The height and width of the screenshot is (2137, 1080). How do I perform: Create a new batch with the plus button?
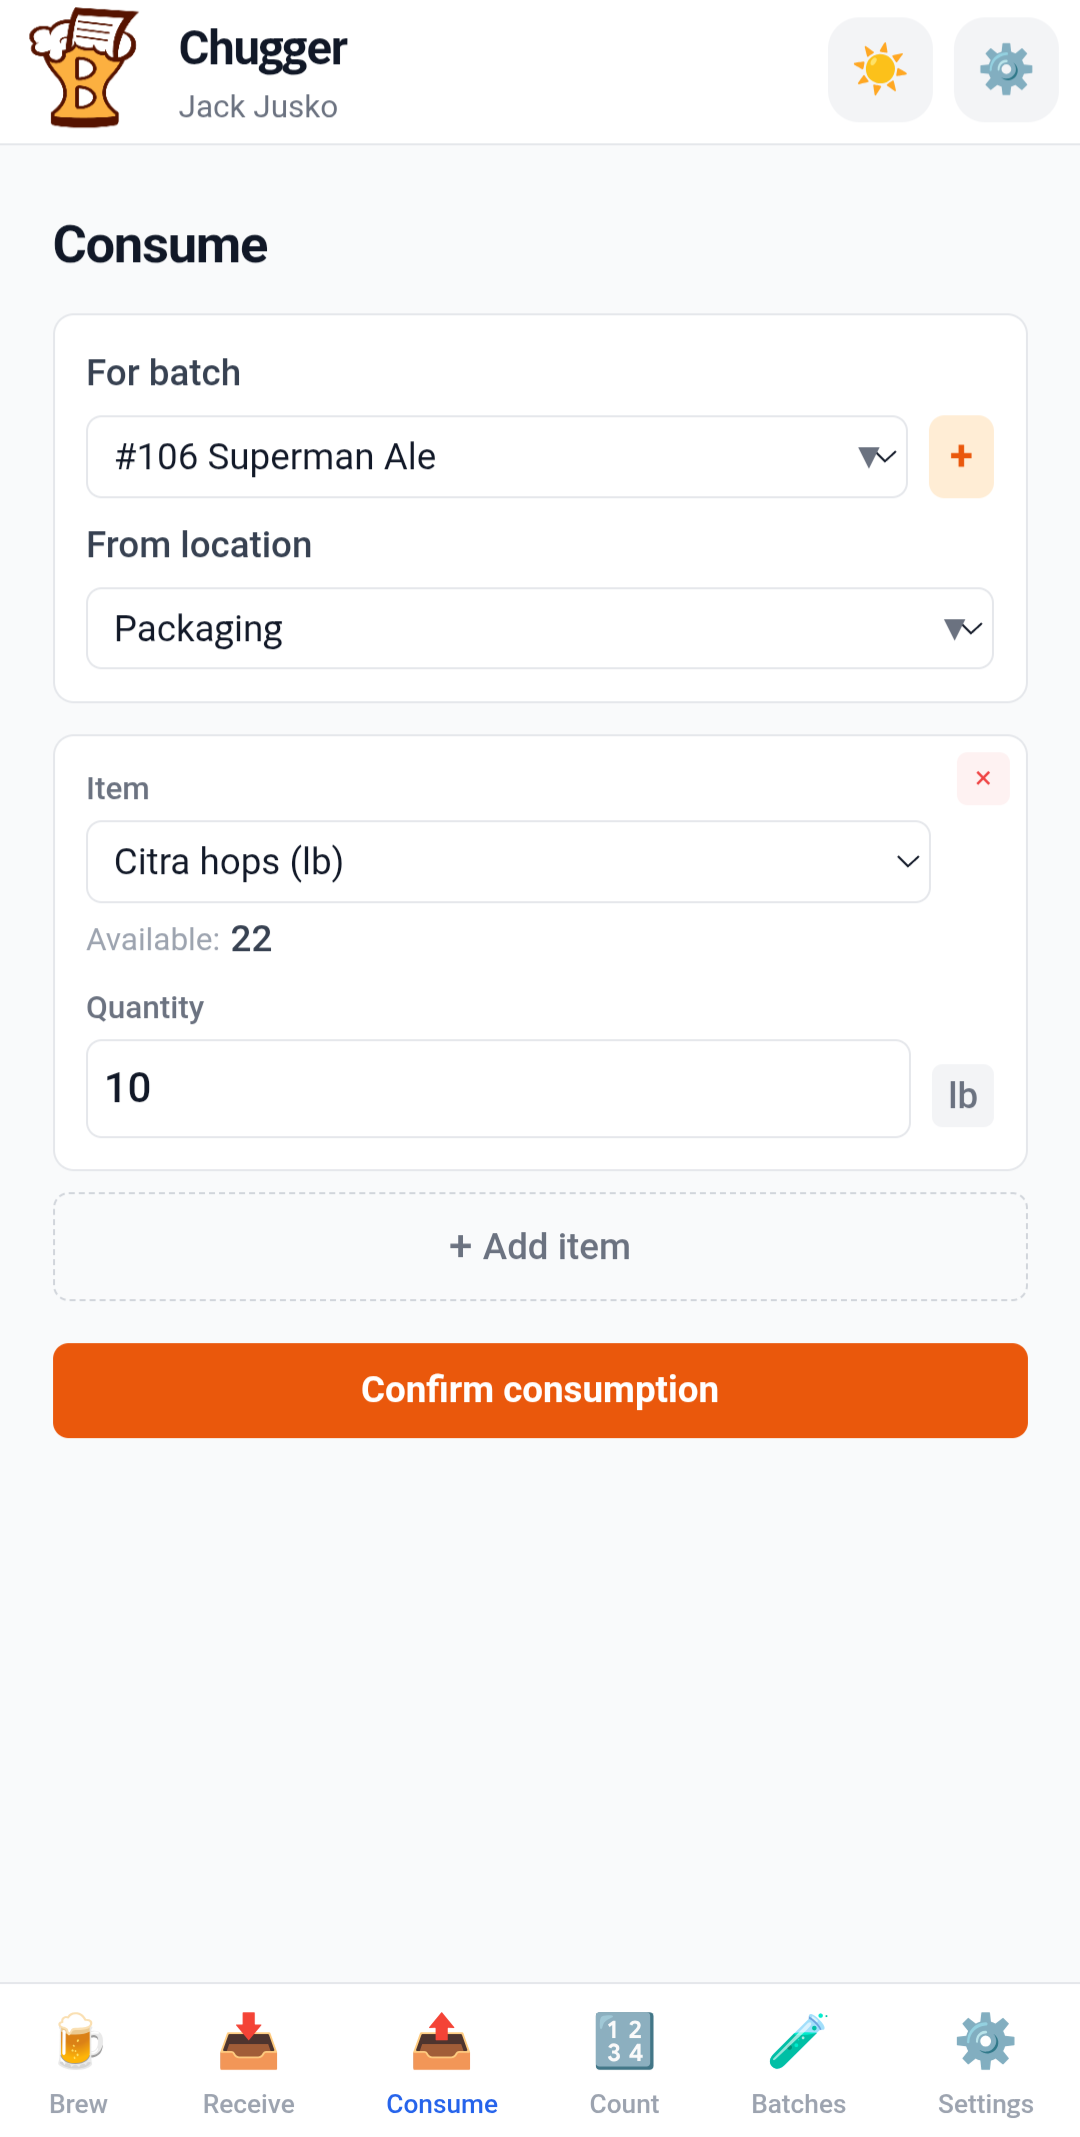[x=960, y=456]
